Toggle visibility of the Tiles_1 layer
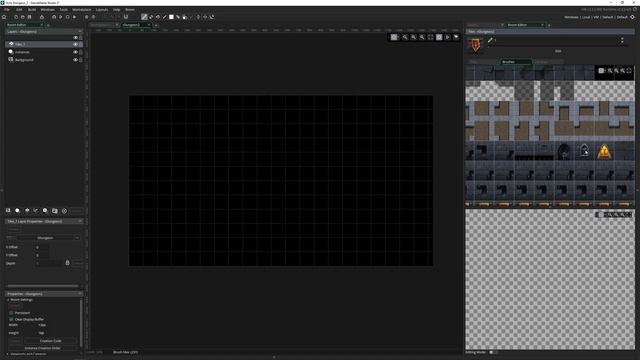 [76, 44]
